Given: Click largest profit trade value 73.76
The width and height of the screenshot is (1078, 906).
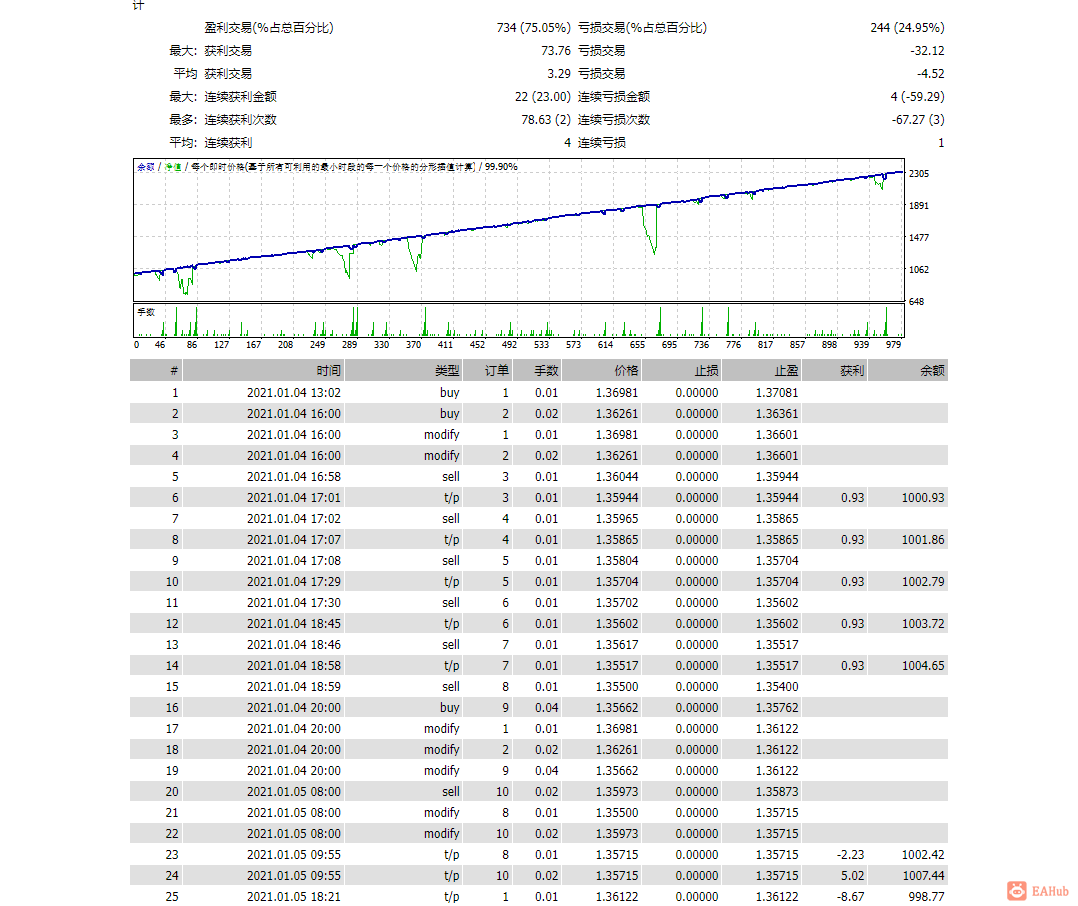Looking at the screenshot, I should tap(556, 51).
